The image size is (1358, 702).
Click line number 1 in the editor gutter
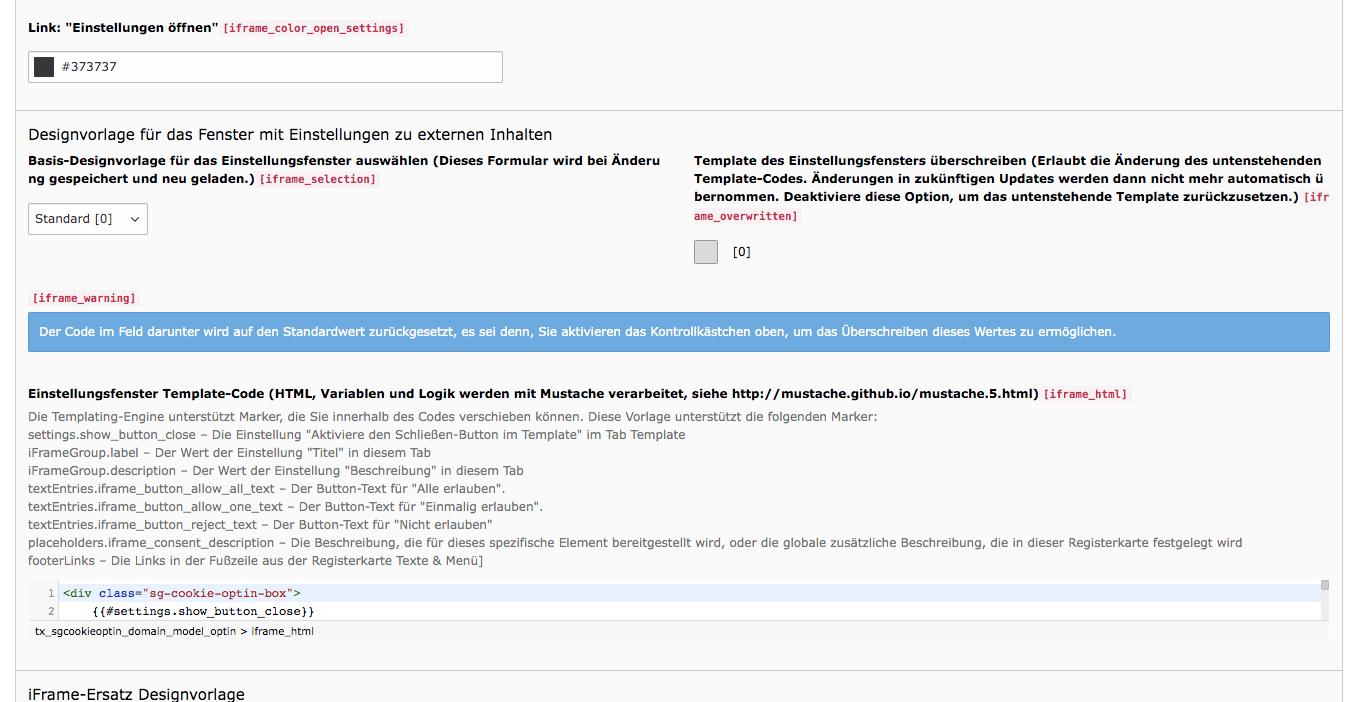pyautogui.click(x=50, y=593)
